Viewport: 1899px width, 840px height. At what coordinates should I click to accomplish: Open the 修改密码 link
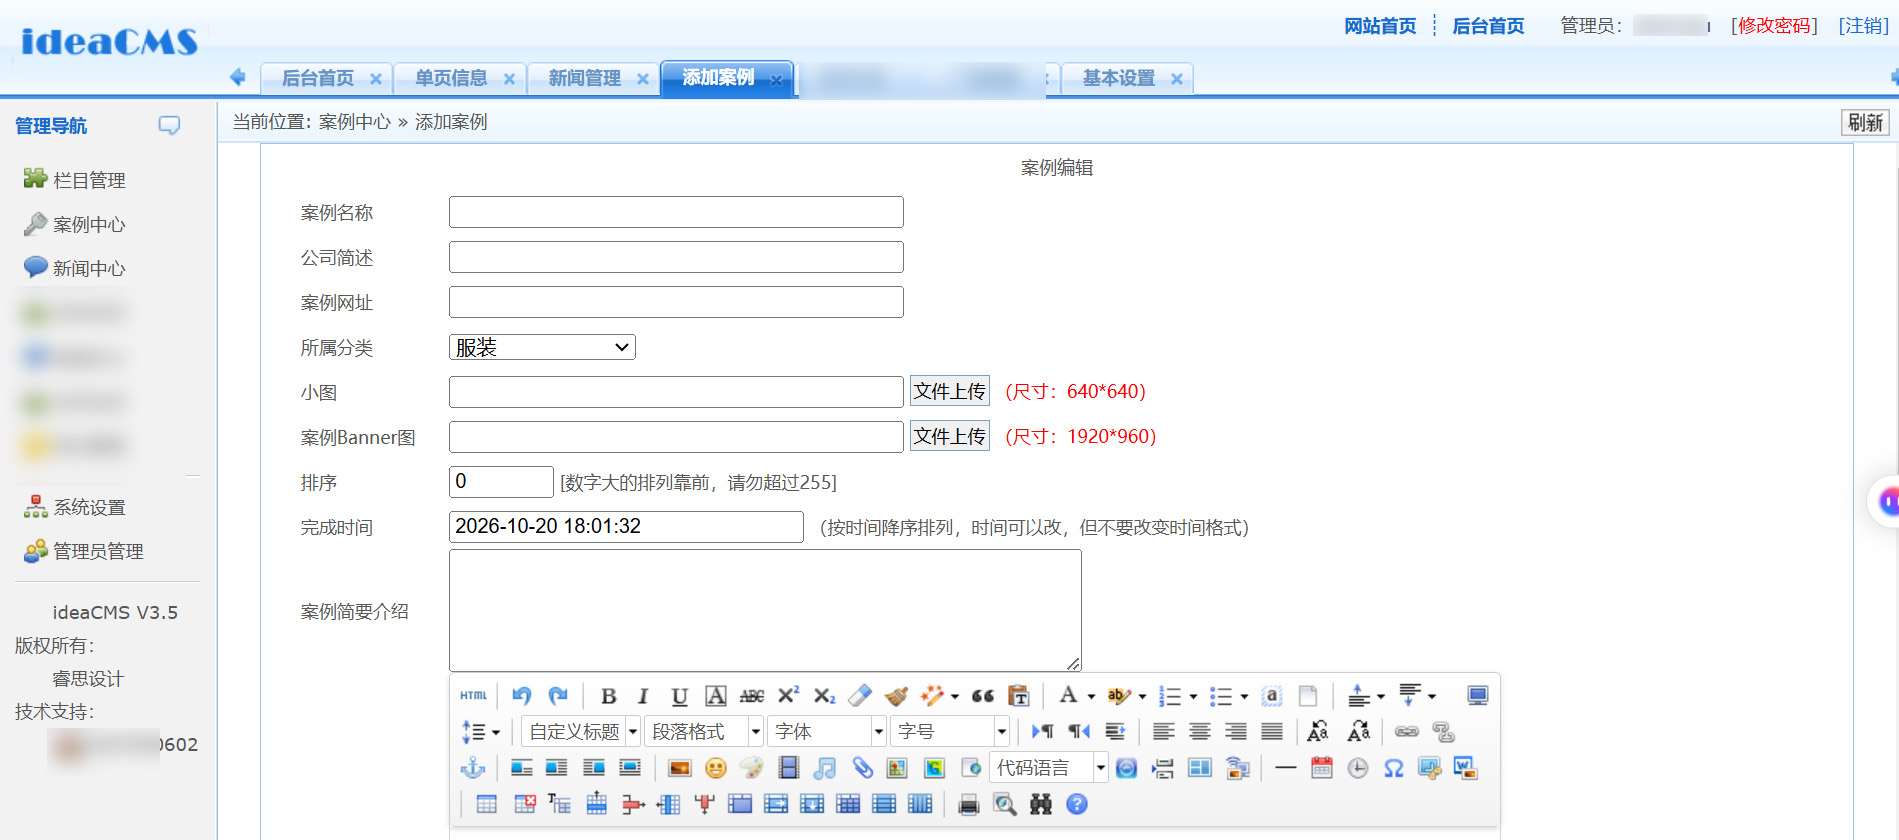click(x=1775, y=26)
